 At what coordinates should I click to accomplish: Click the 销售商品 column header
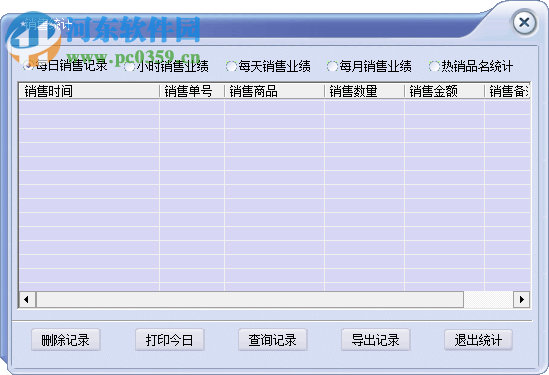(x=274, y=91)
